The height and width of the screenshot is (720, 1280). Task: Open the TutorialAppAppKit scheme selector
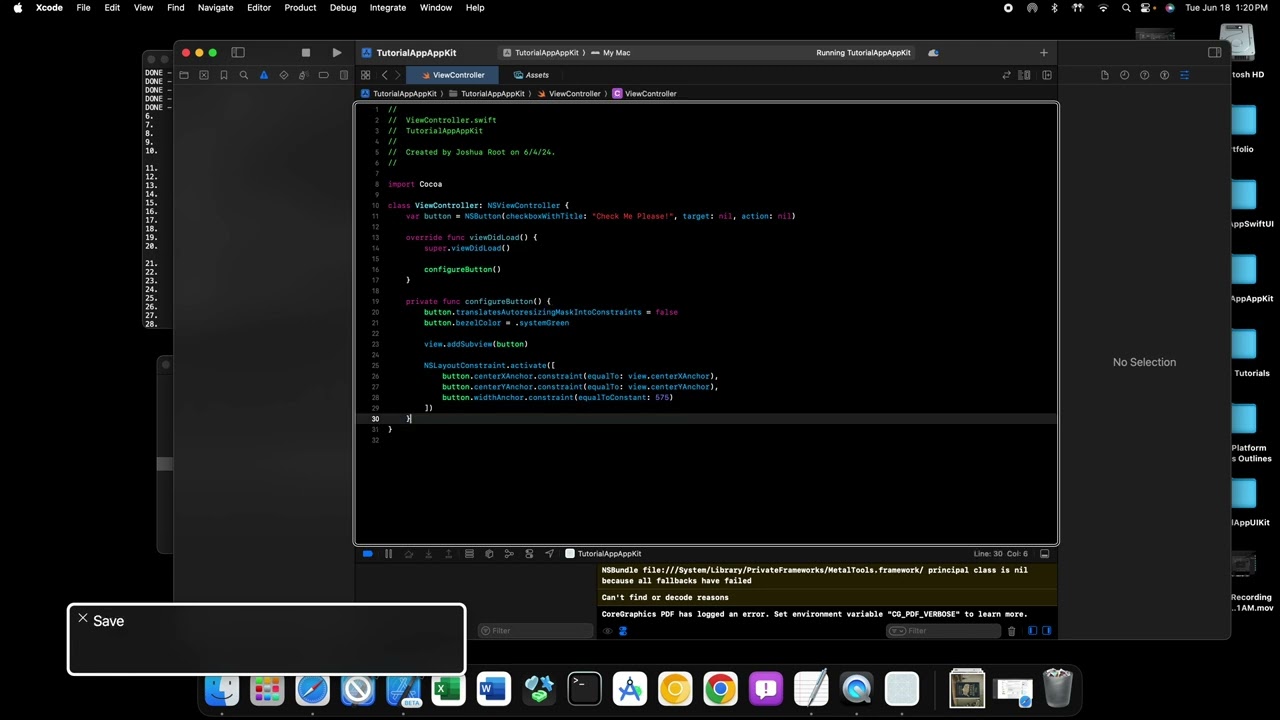coord(541,53)
